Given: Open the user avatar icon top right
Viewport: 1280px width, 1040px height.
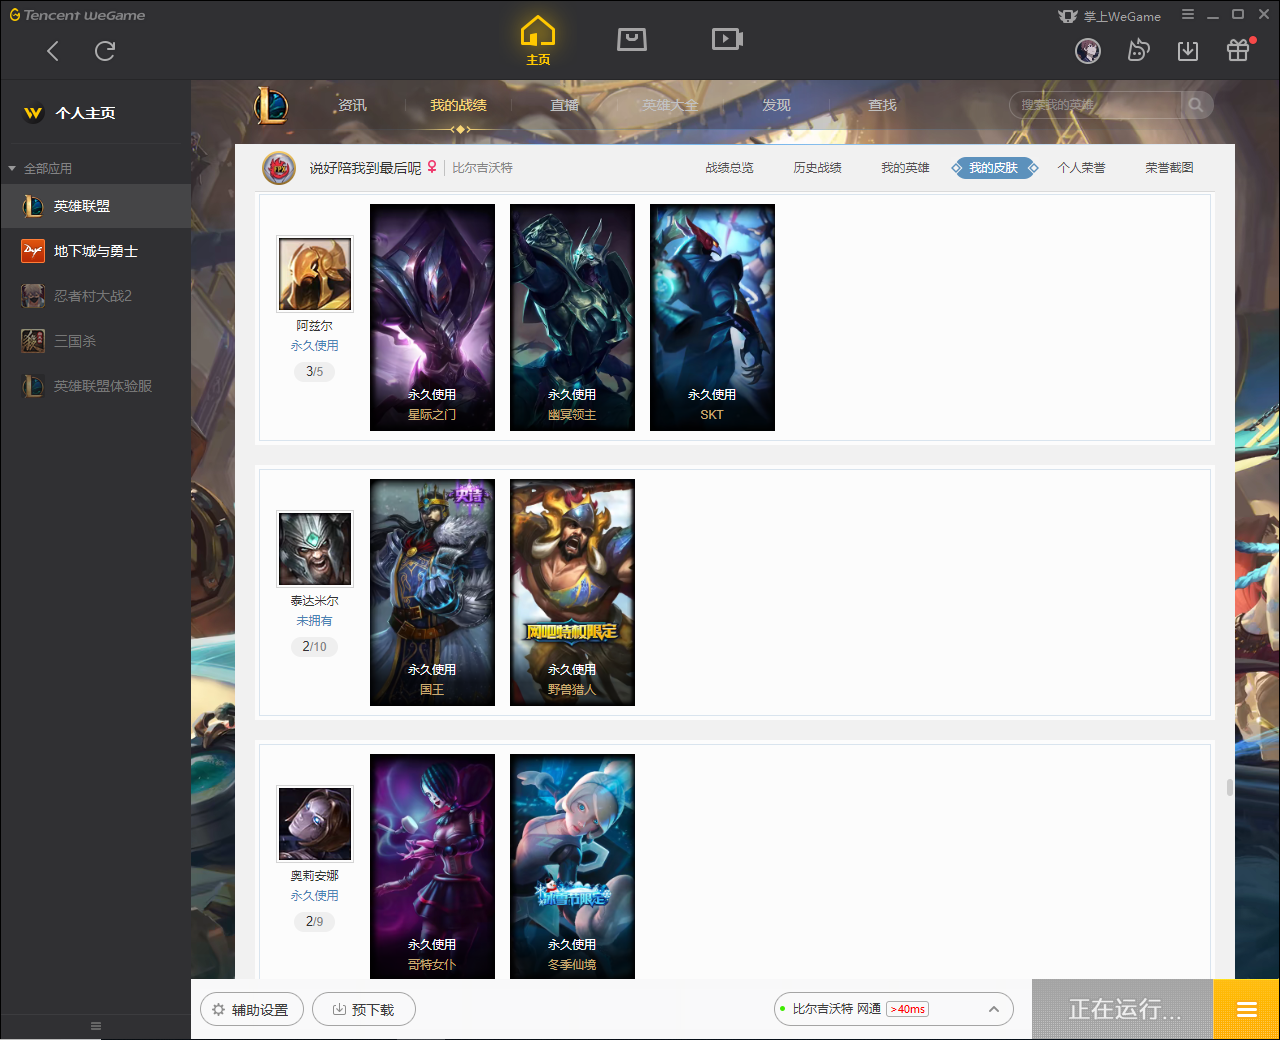Looking at the screenshot, I should tap(1088, 50).
